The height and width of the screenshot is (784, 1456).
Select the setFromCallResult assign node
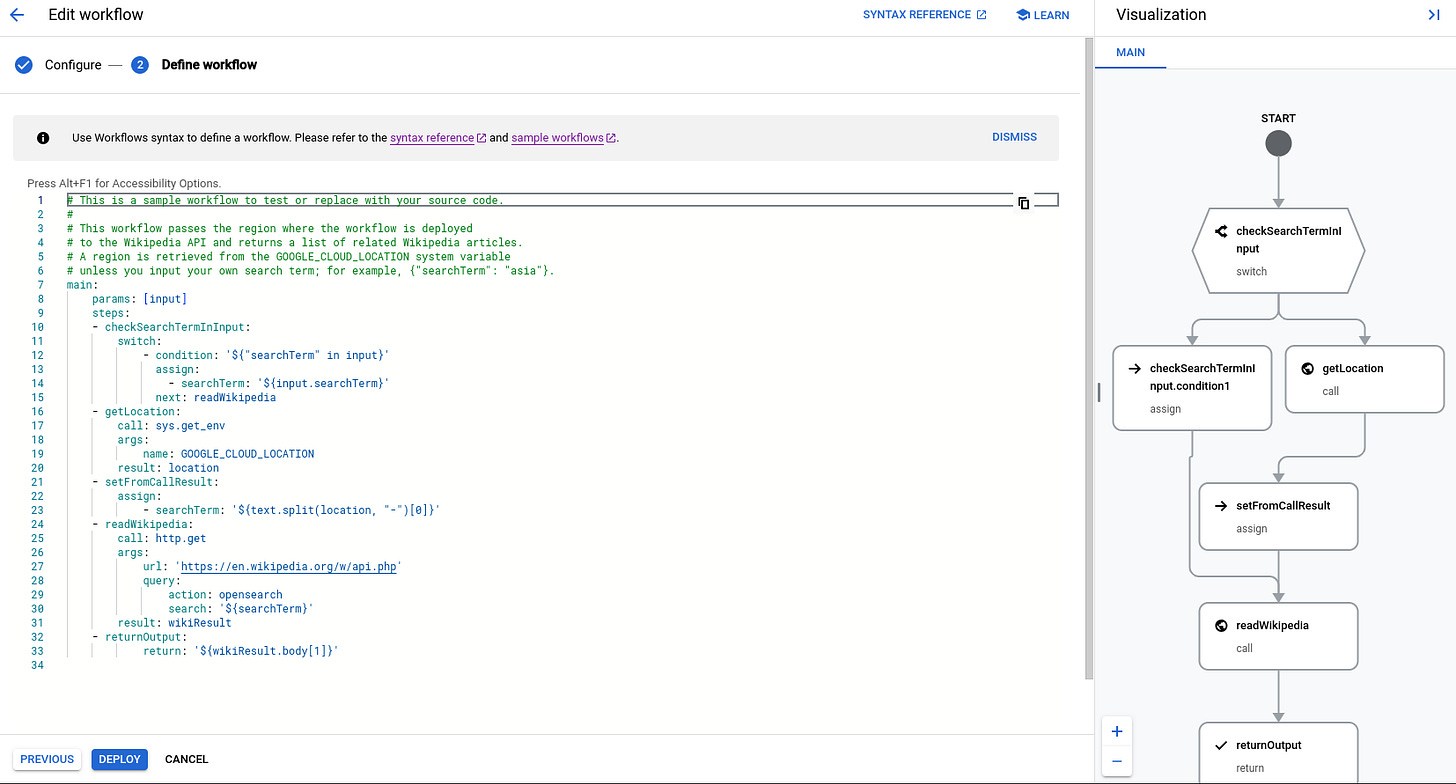coord(1278,516)
